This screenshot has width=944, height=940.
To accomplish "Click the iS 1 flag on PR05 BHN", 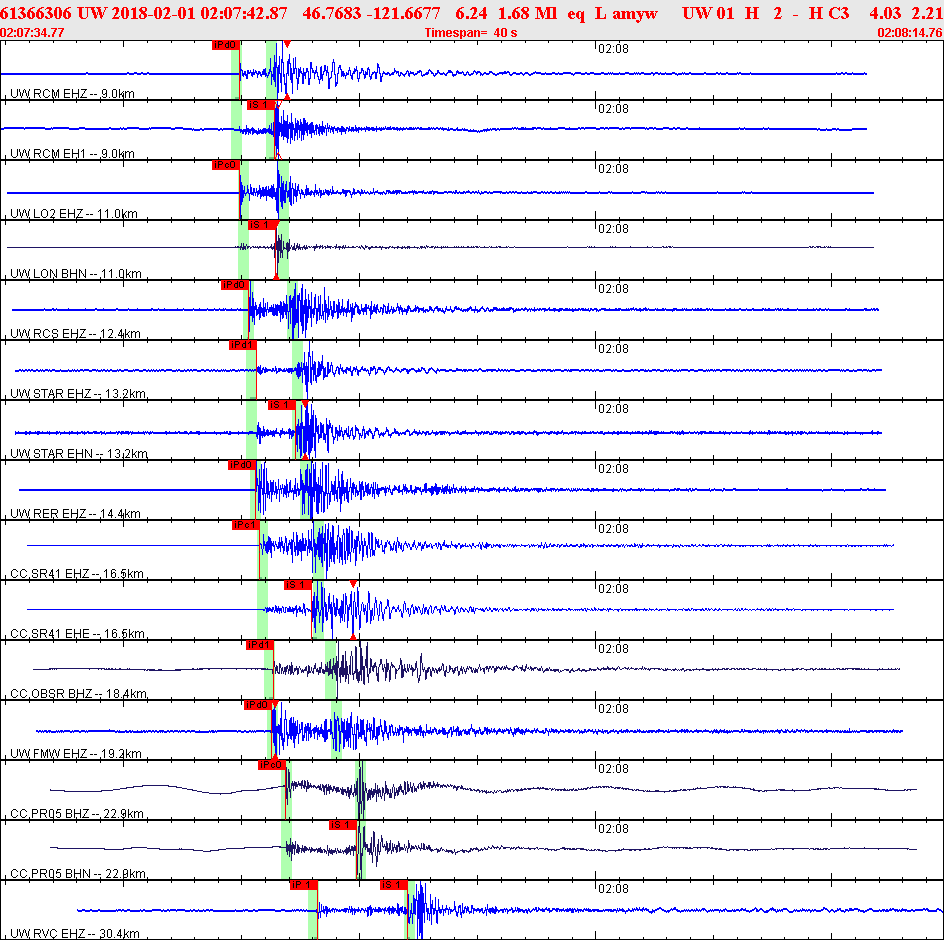I will pos(343,825).
